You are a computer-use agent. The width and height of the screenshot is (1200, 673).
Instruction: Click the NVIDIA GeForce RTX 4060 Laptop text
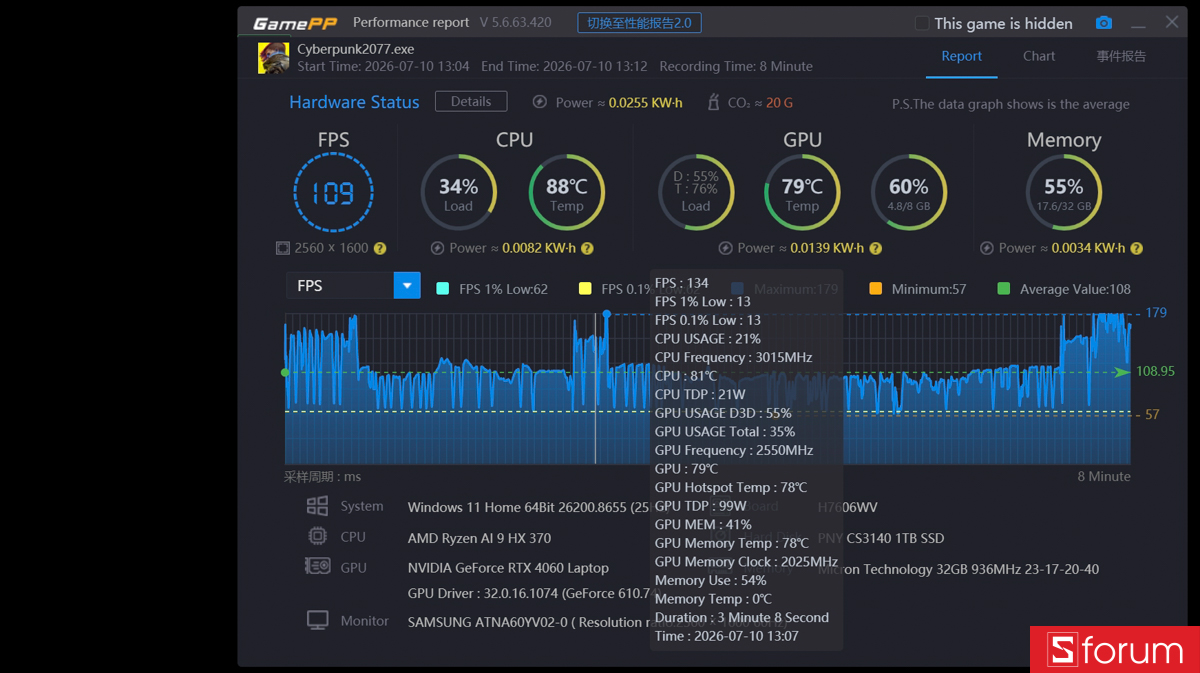508,568
